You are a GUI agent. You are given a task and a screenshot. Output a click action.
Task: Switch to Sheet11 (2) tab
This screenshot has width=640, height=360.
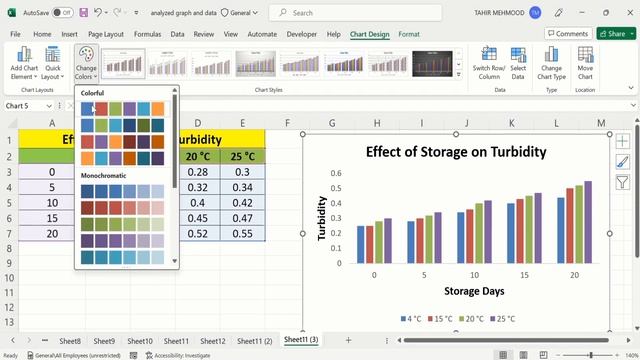click(255, 341)
